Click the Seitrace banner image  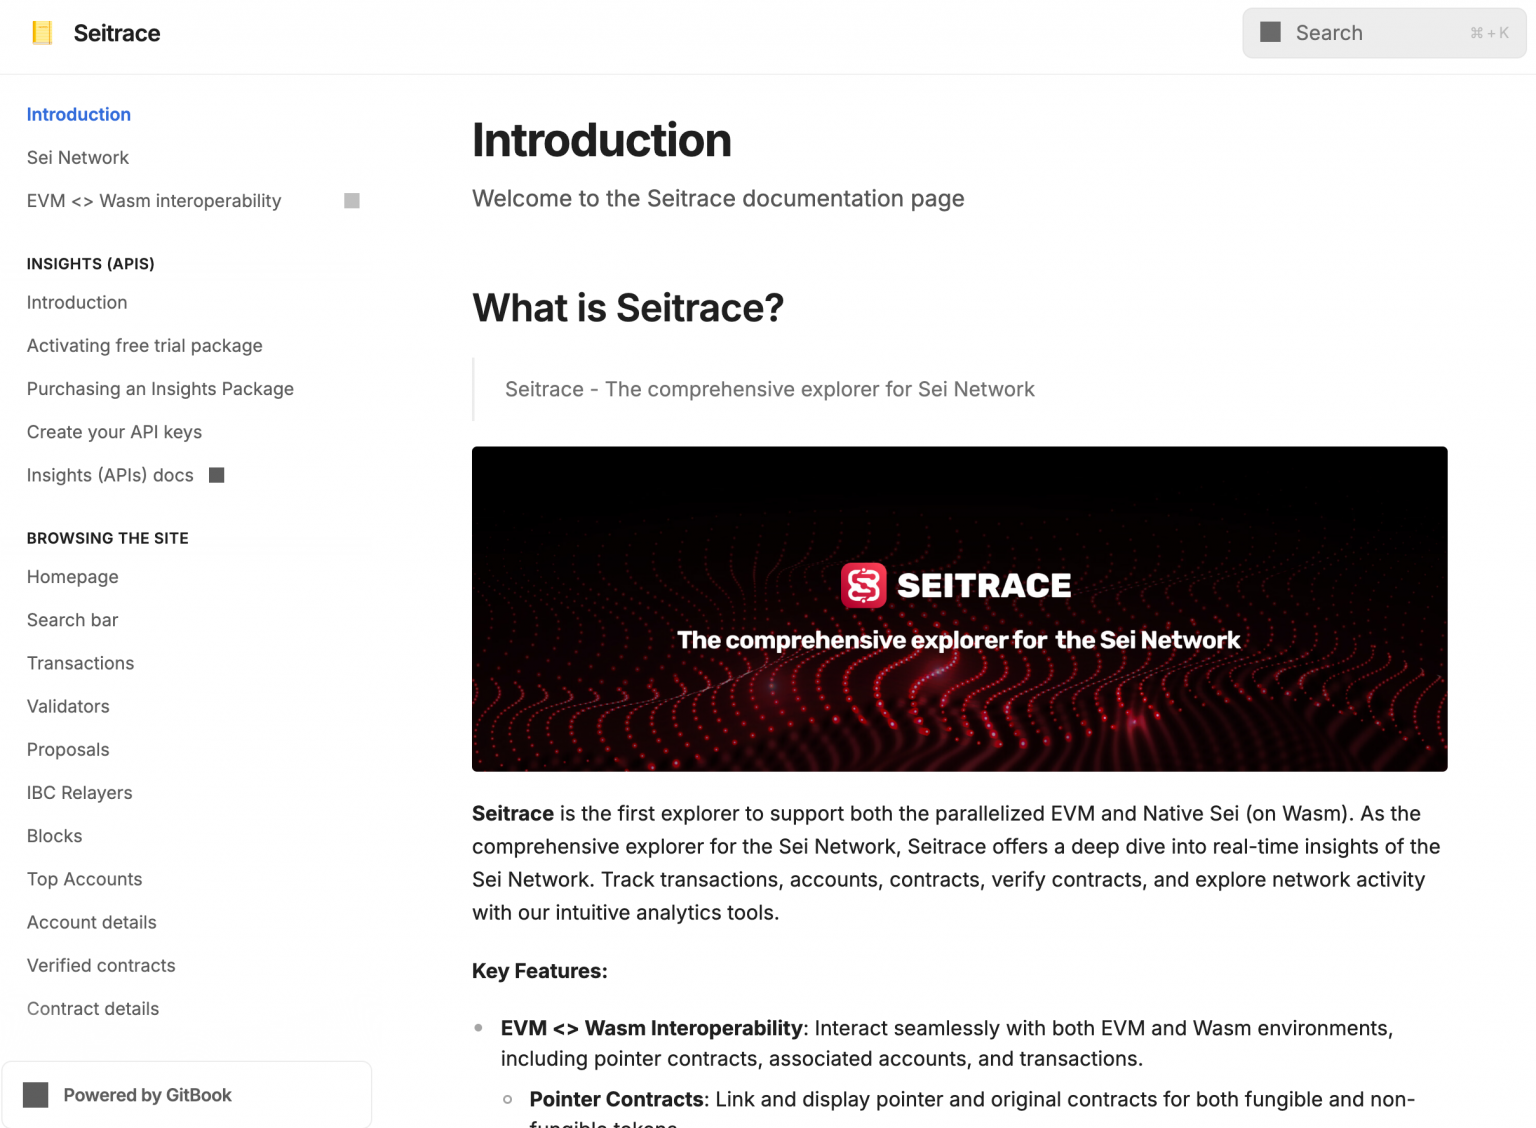click(959, 608)
